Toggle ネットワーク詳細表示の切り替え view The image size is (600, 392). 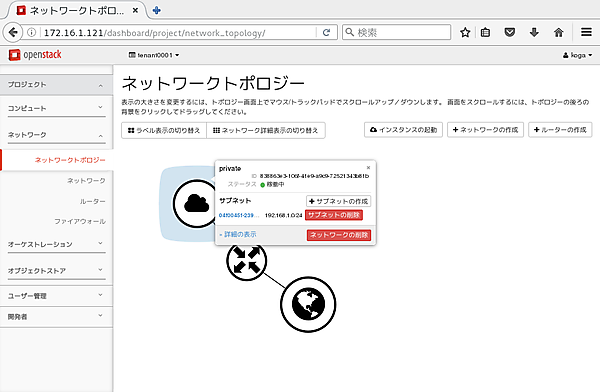[x=266, y=131]
